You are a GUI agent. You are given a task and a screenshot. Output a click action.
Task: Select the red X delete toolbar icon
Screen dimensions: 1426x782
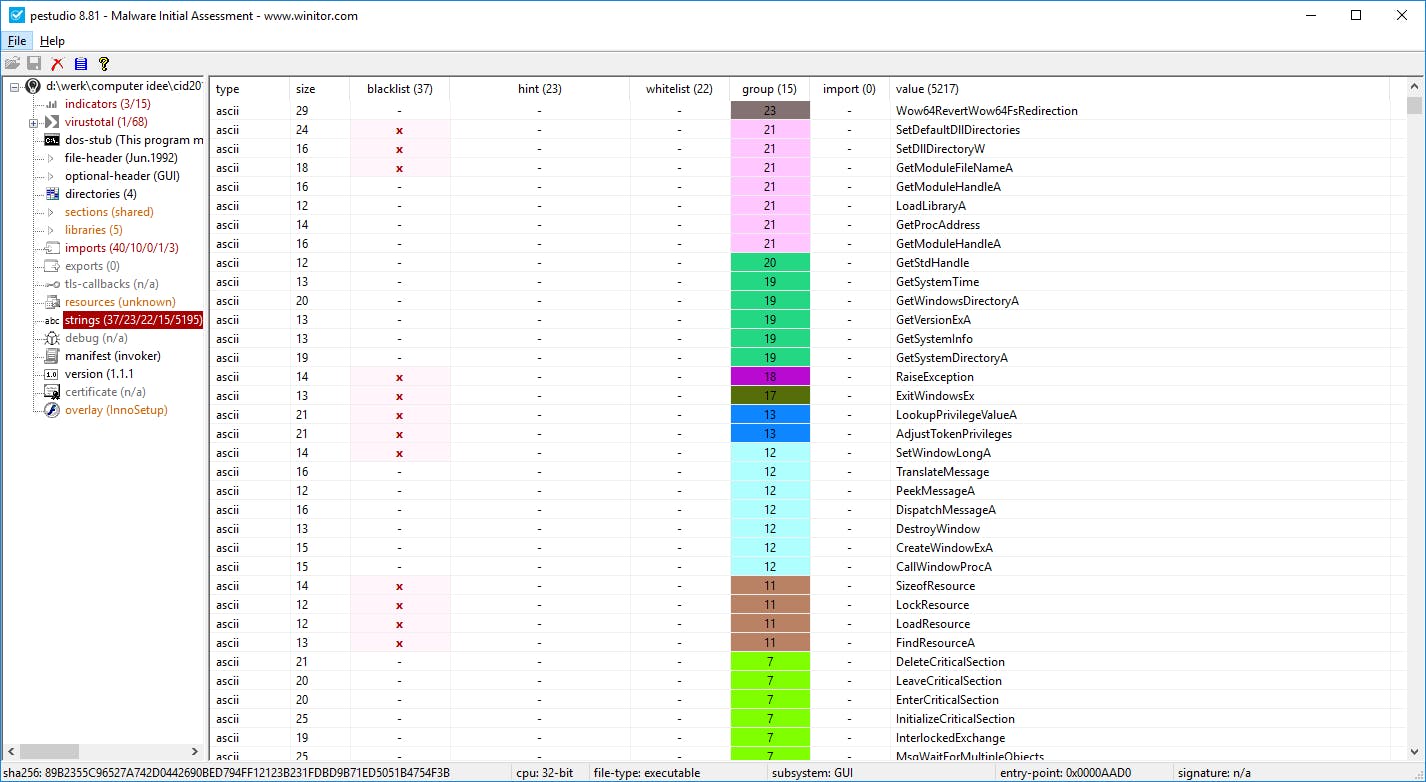pos(58,63)
